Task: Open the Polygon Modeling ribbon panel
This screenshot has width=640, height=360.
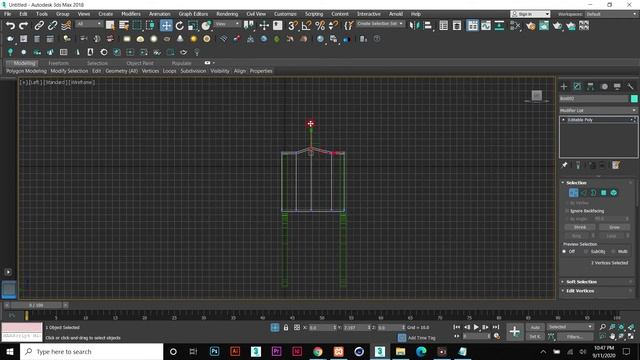Action: [x=26, y=71]
